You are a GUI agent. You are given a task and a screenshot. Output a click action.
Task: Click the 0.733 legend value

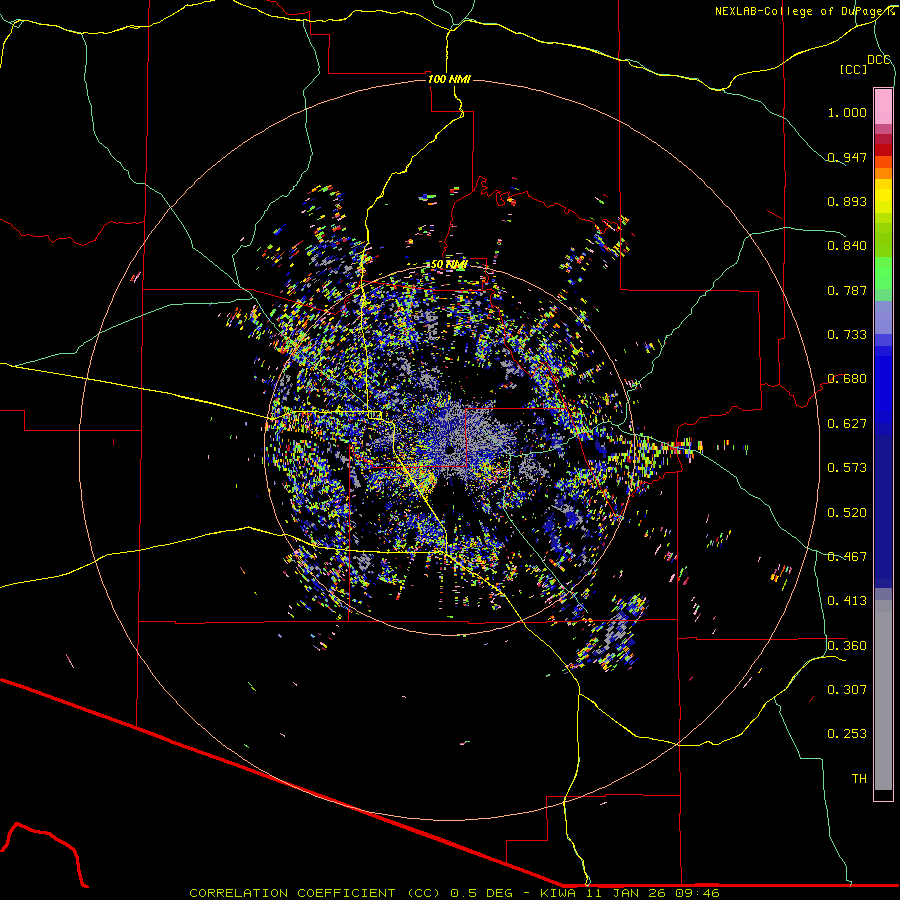[x=847, y=335]
